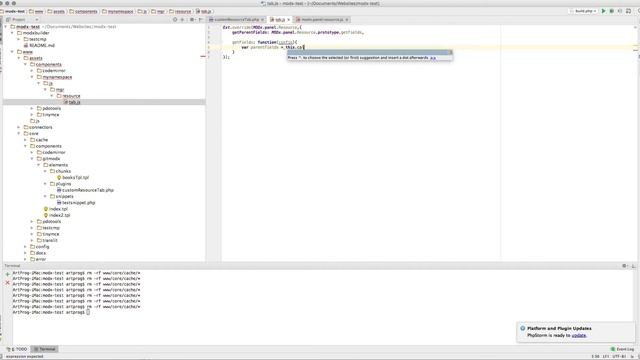Viewport: 640px width, 360px height.
Task: Open the build.php run configuration dropdown
Action: (x=585, y=11)
